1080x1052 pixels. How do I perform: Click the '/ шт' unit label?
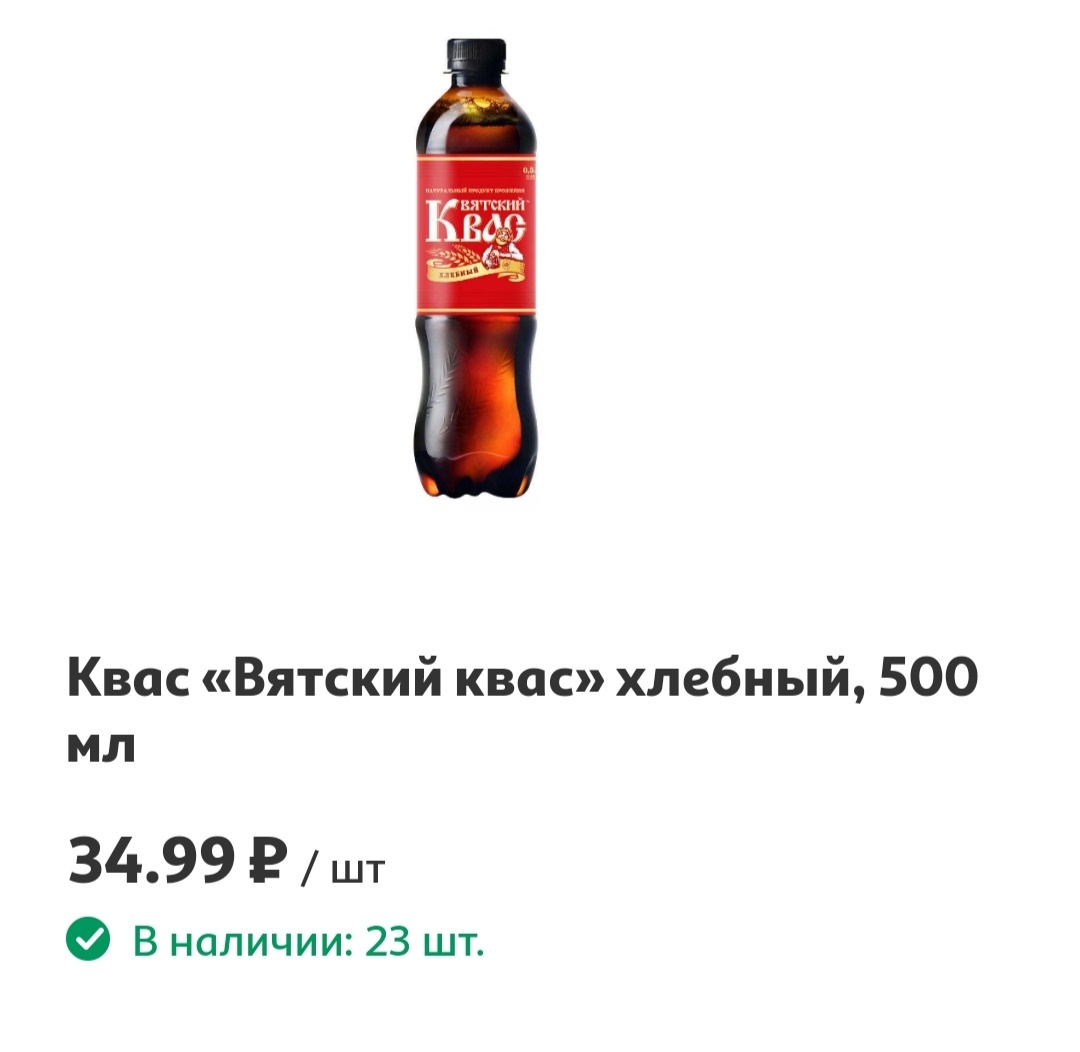342,869
